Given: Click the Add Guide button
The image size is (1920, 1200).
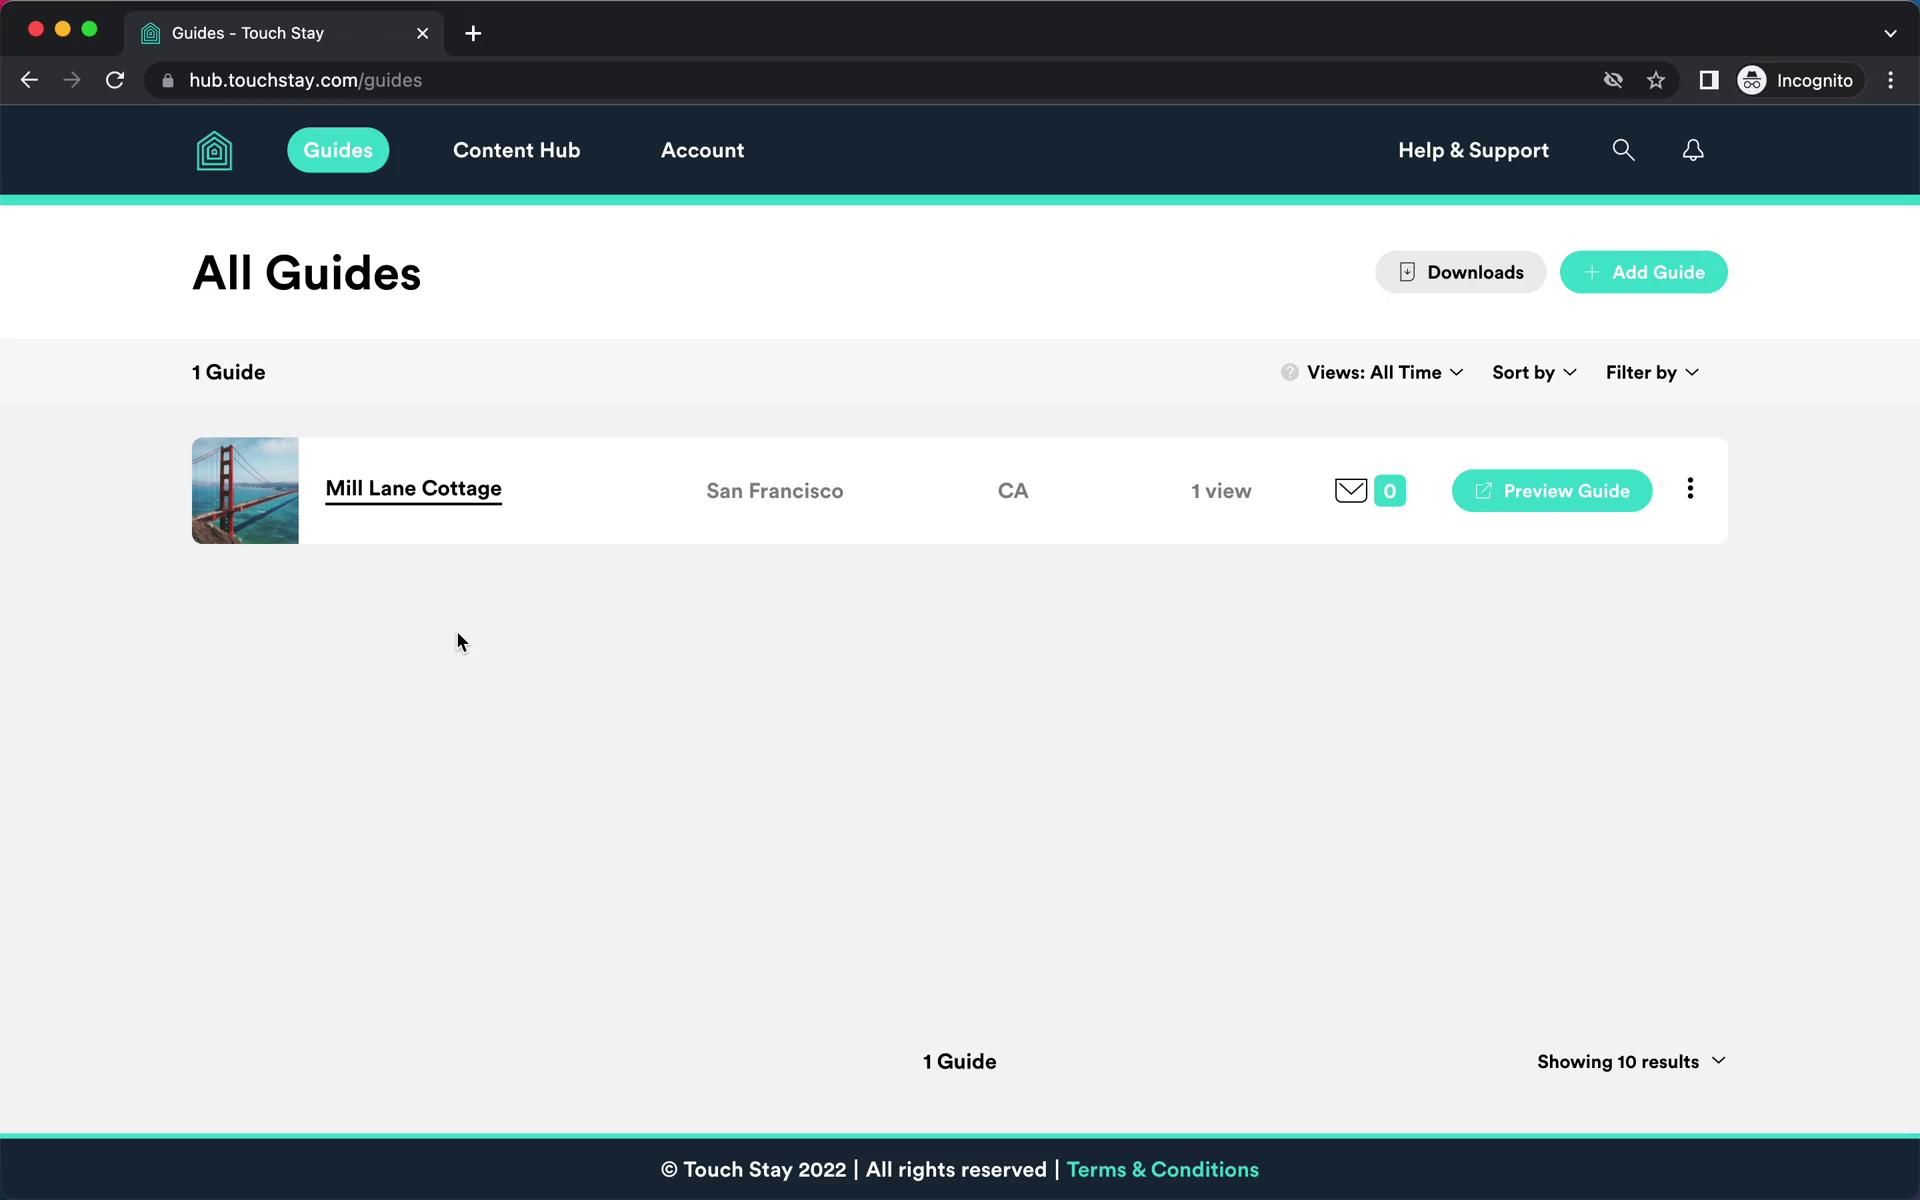Looking at the screenshot, I should coord(1643,272).
